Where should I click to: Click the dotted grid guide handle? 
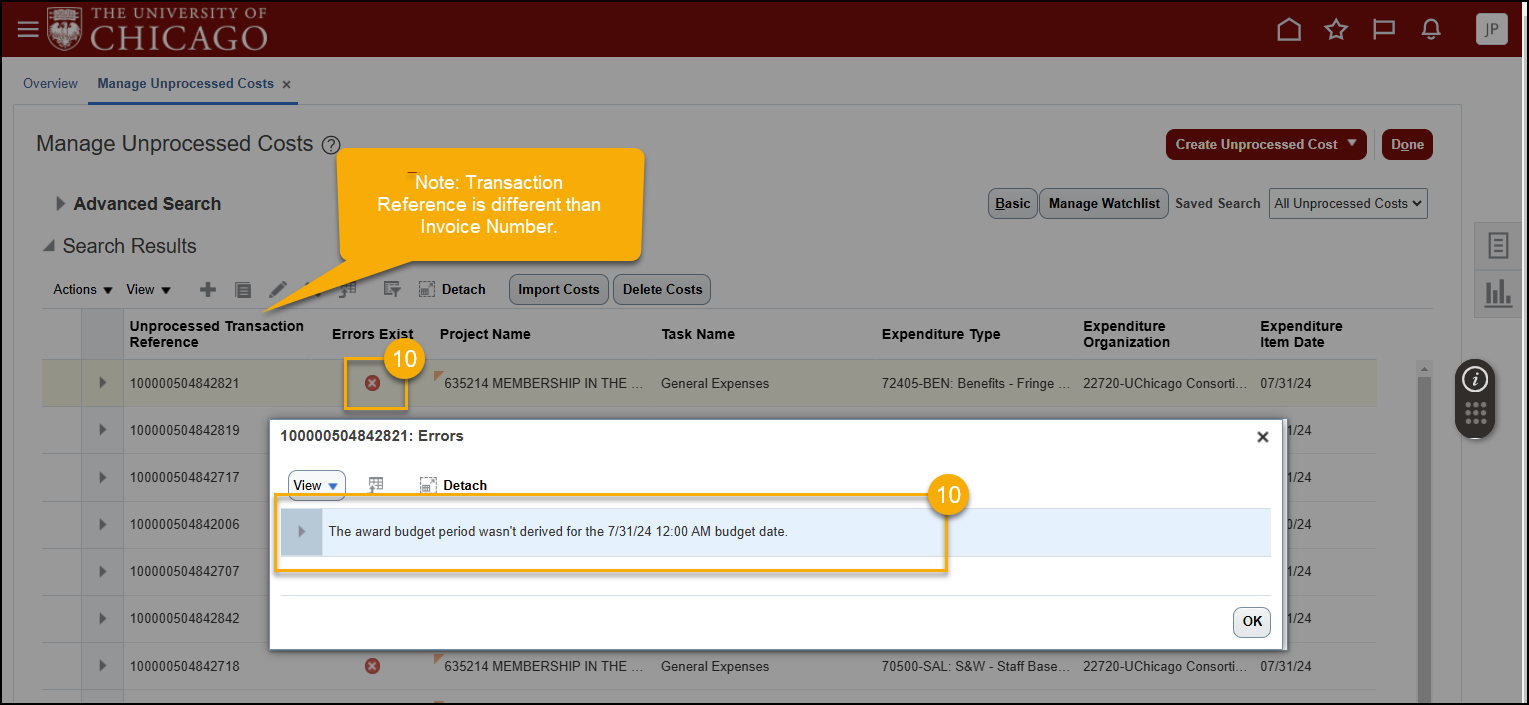[x=1477, y=414]
